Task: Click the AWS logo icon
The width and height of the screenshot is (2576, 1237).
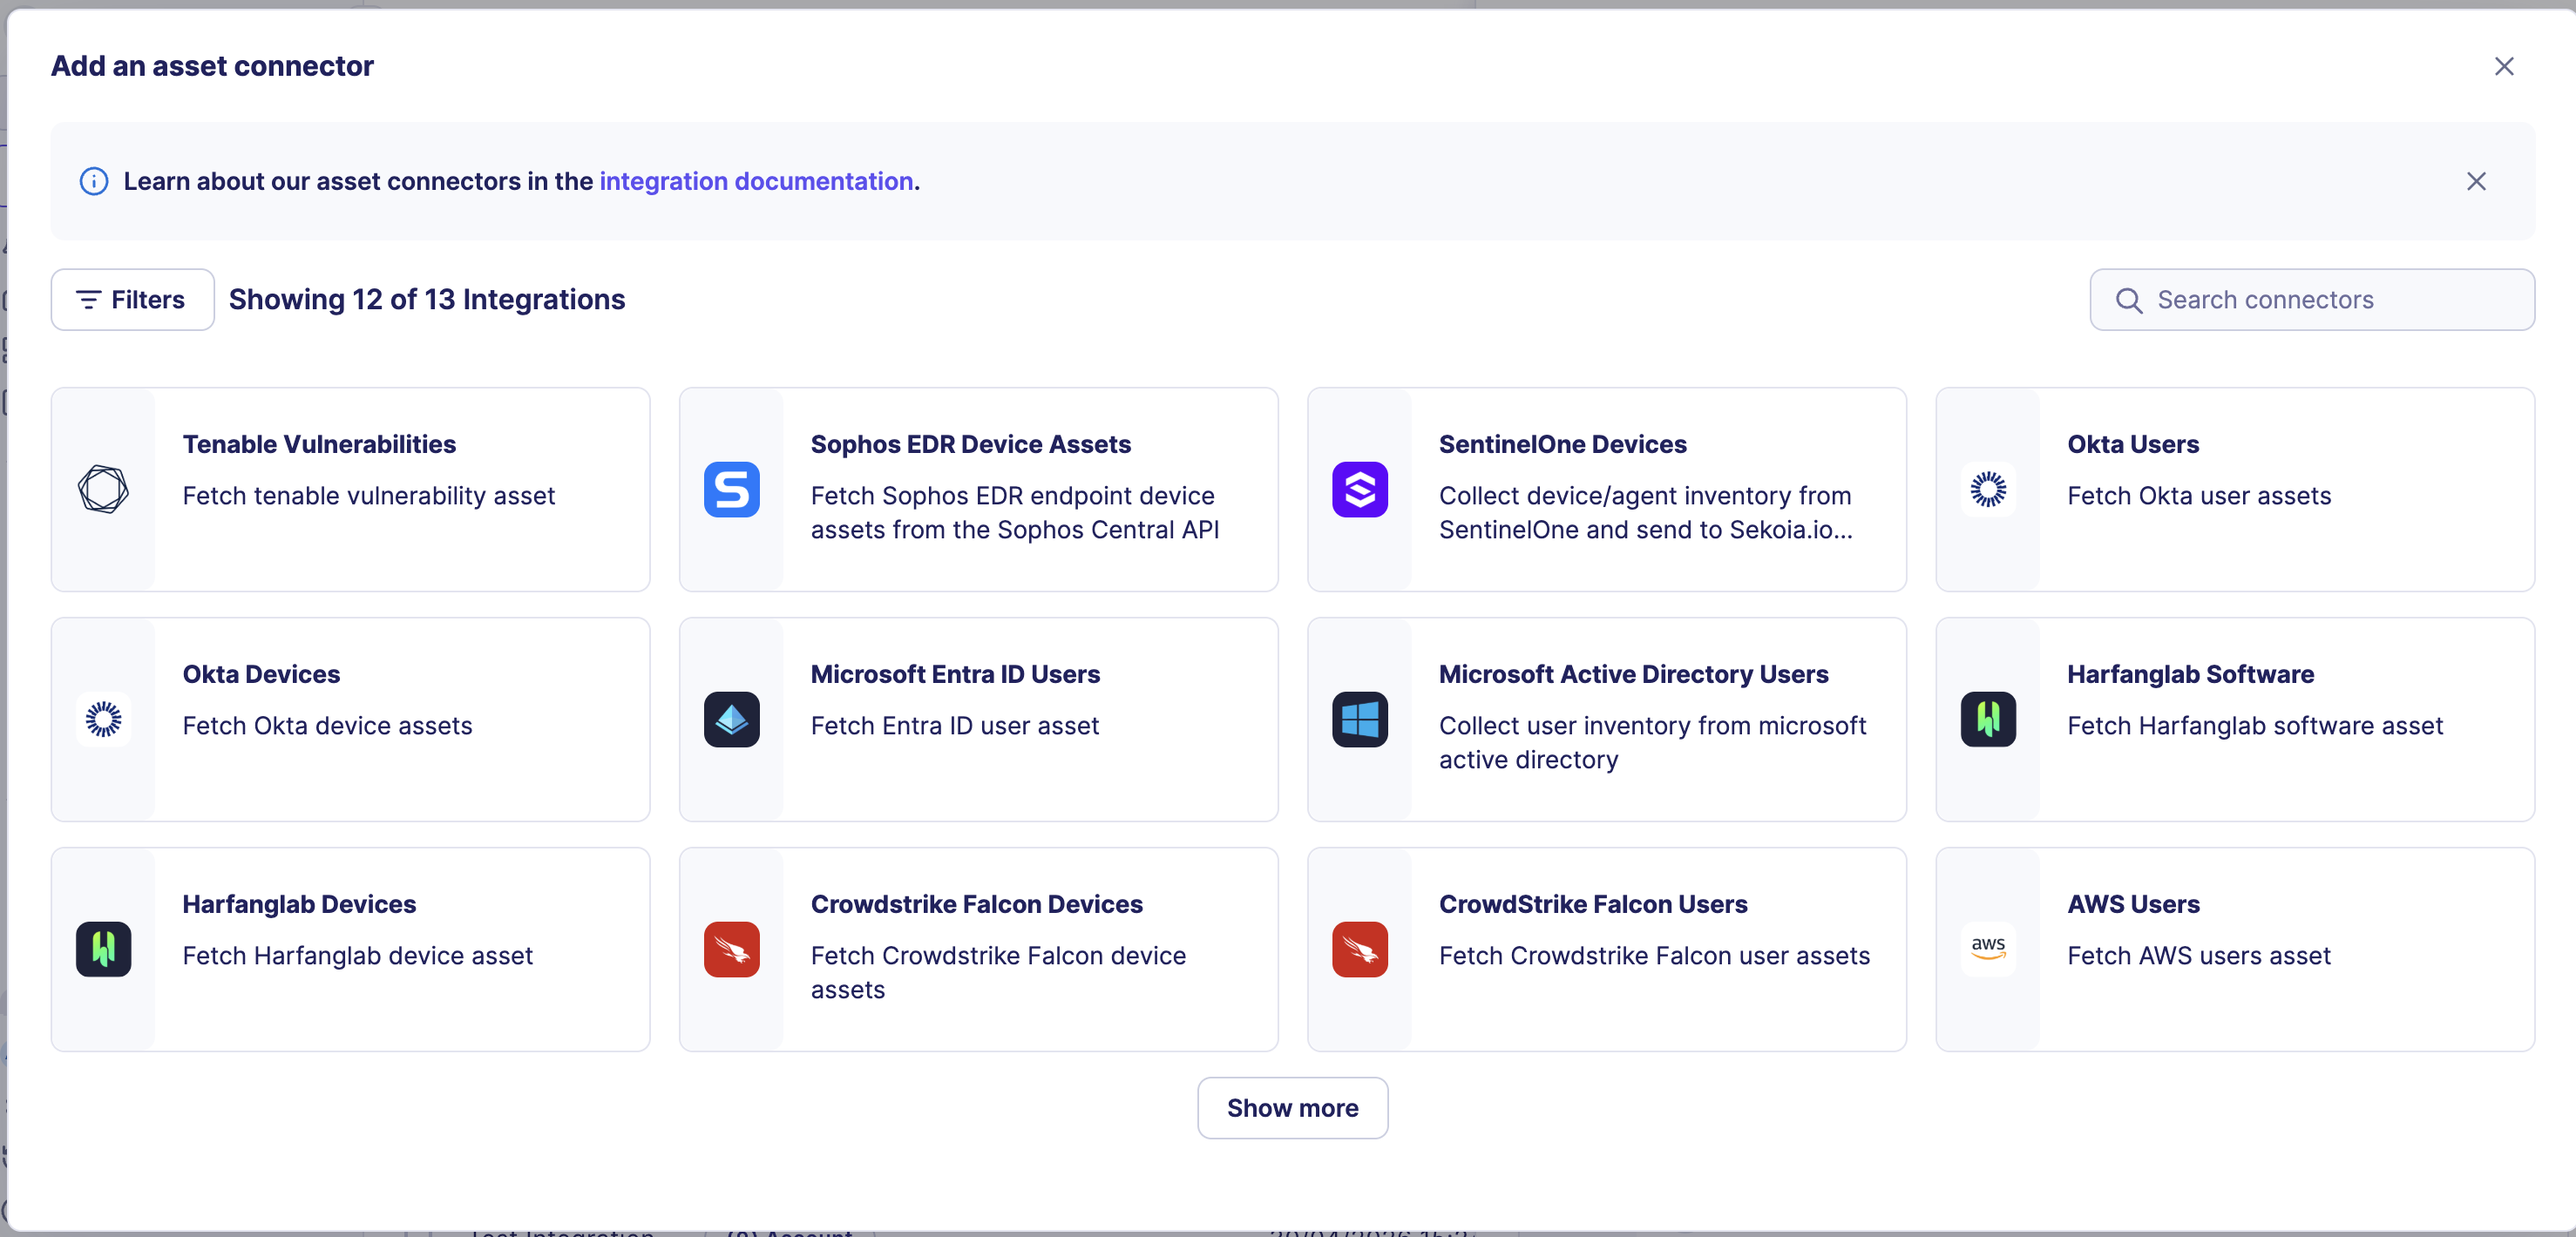Action: coord(1988,949)
